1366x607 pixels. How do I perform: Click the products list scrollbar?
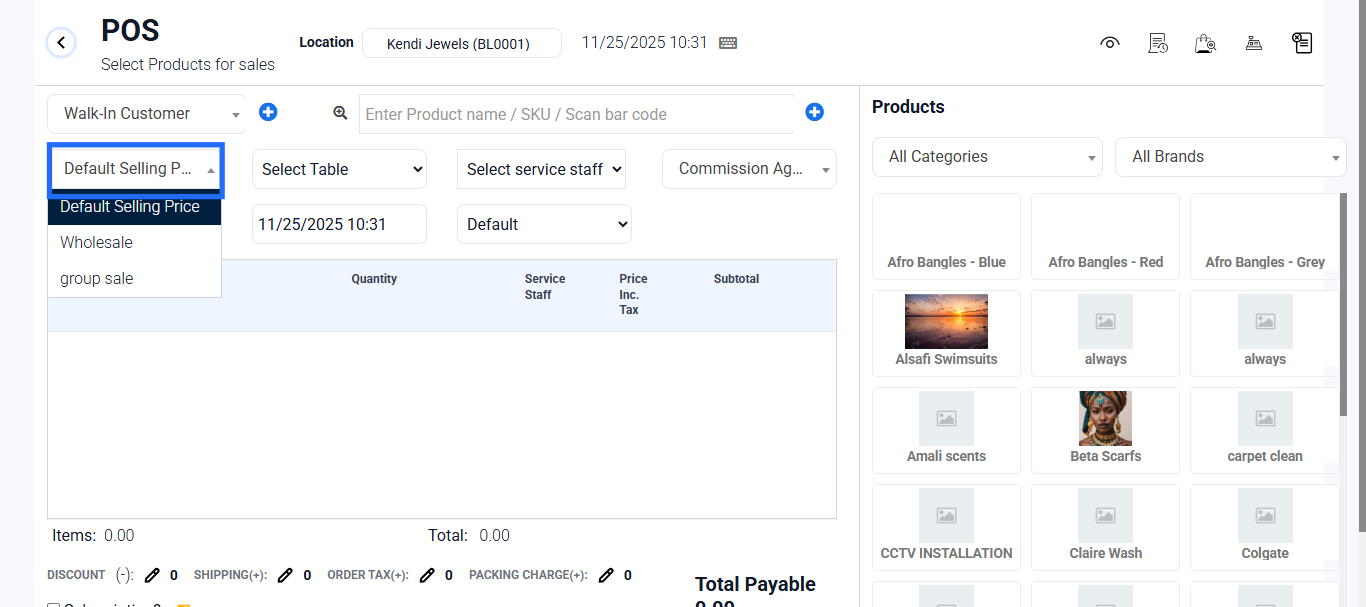tap(1343, 305)
